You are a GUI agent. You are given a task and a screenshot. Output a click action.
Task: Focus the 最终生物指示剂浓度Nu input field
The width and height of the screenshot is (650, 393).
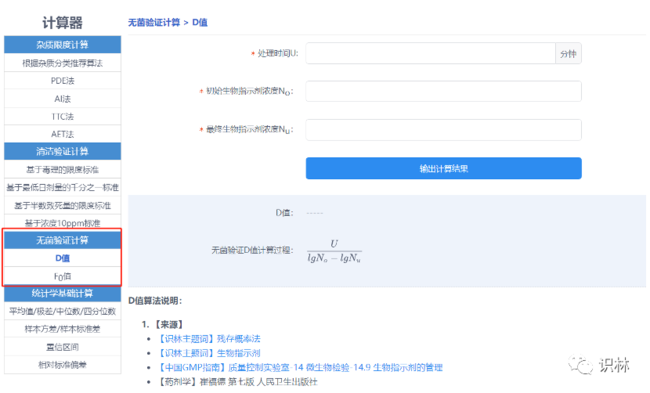point(444,130)
